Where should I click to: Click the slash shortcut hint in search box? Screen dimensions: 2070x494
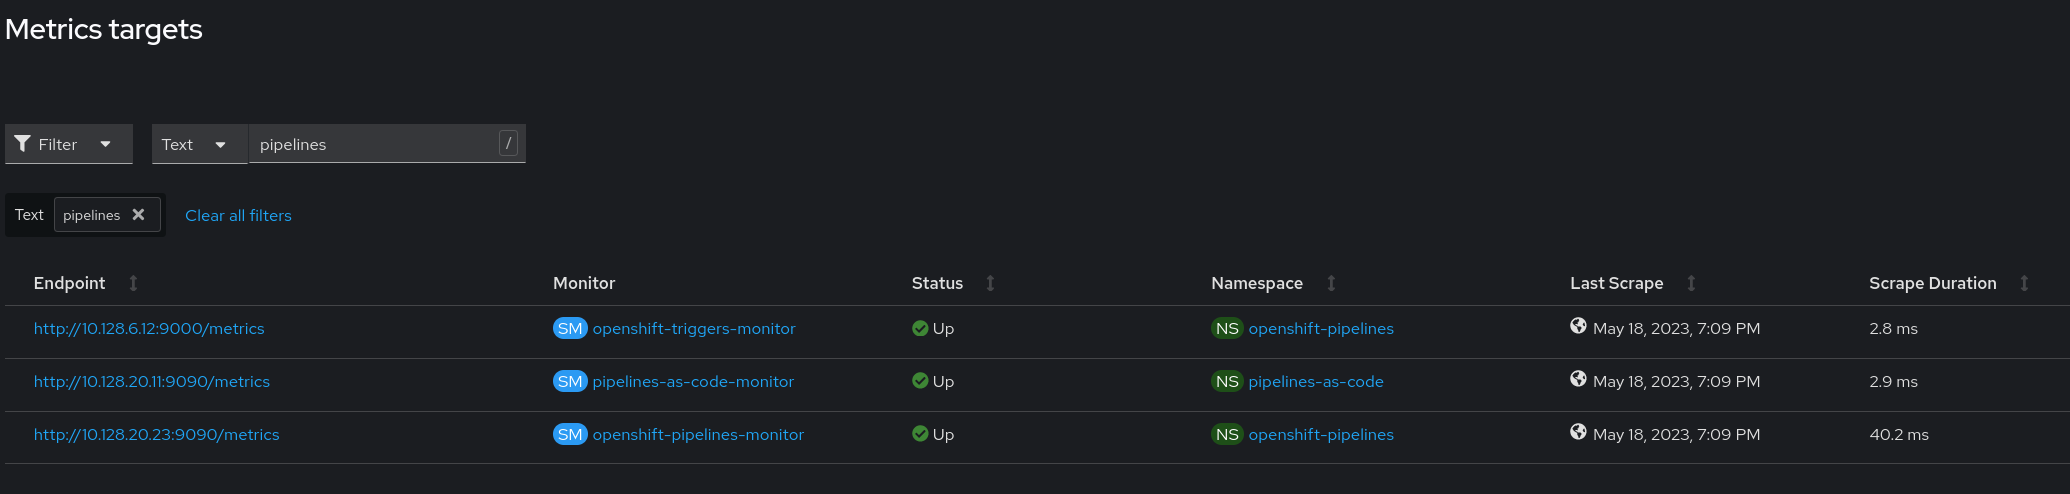click(508, 143)
